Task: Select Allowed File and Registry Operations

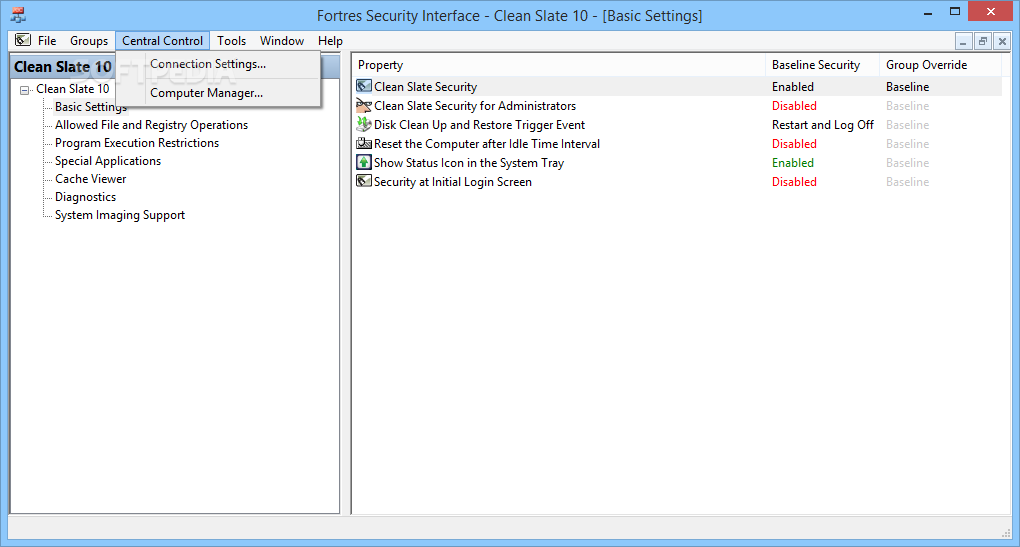Action: click(152, 125)
